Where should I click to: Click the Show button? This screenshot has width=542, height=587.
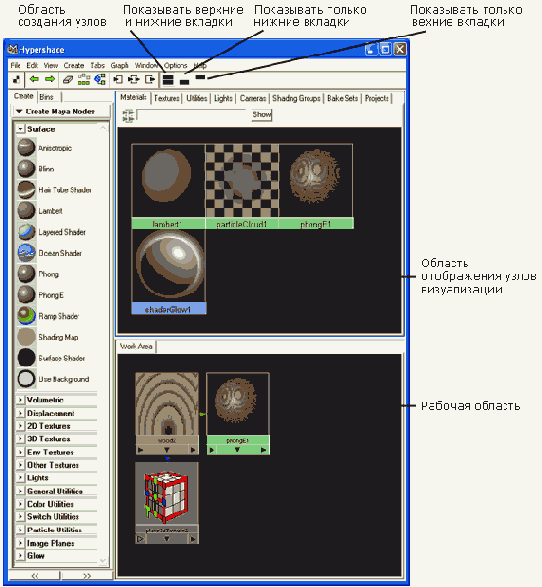click(x=262, y=115)
